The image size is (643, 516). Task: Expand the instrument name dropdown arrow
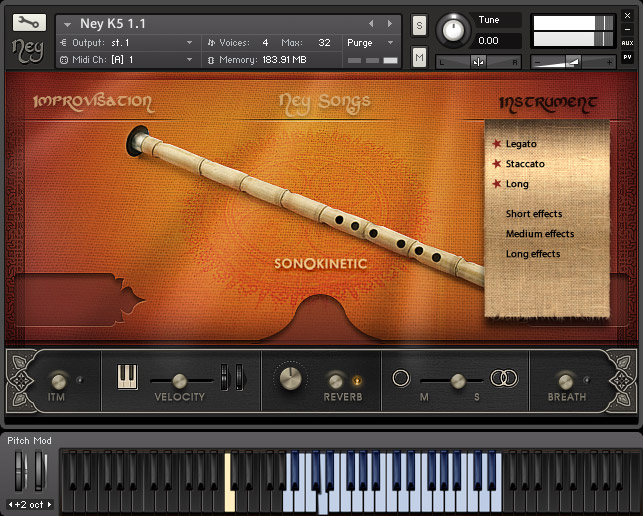coord(68,25)
